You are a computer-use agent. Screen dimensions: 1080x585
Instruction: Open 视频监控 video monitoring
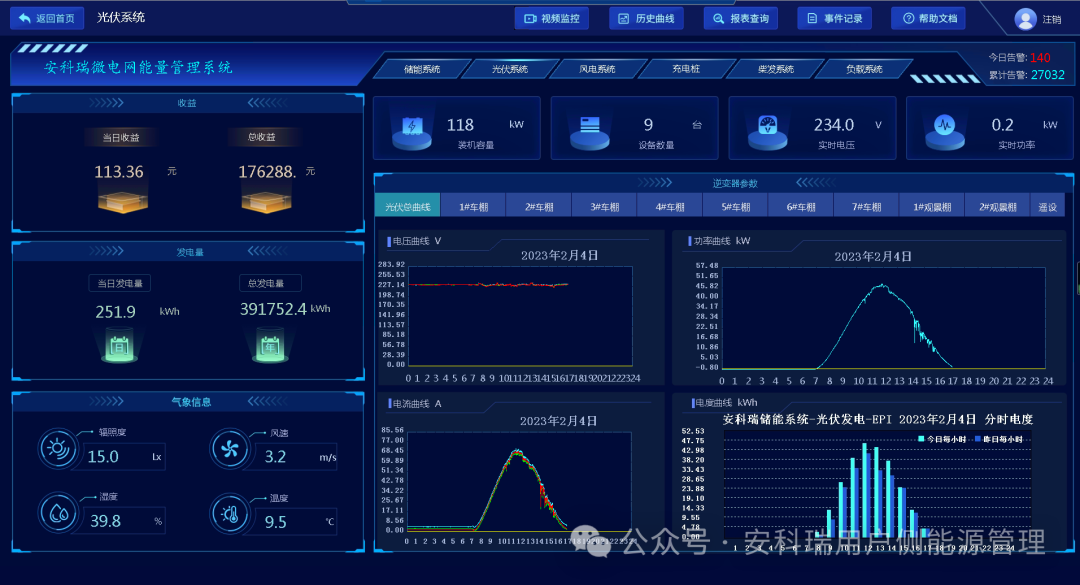tap(552, 19)
